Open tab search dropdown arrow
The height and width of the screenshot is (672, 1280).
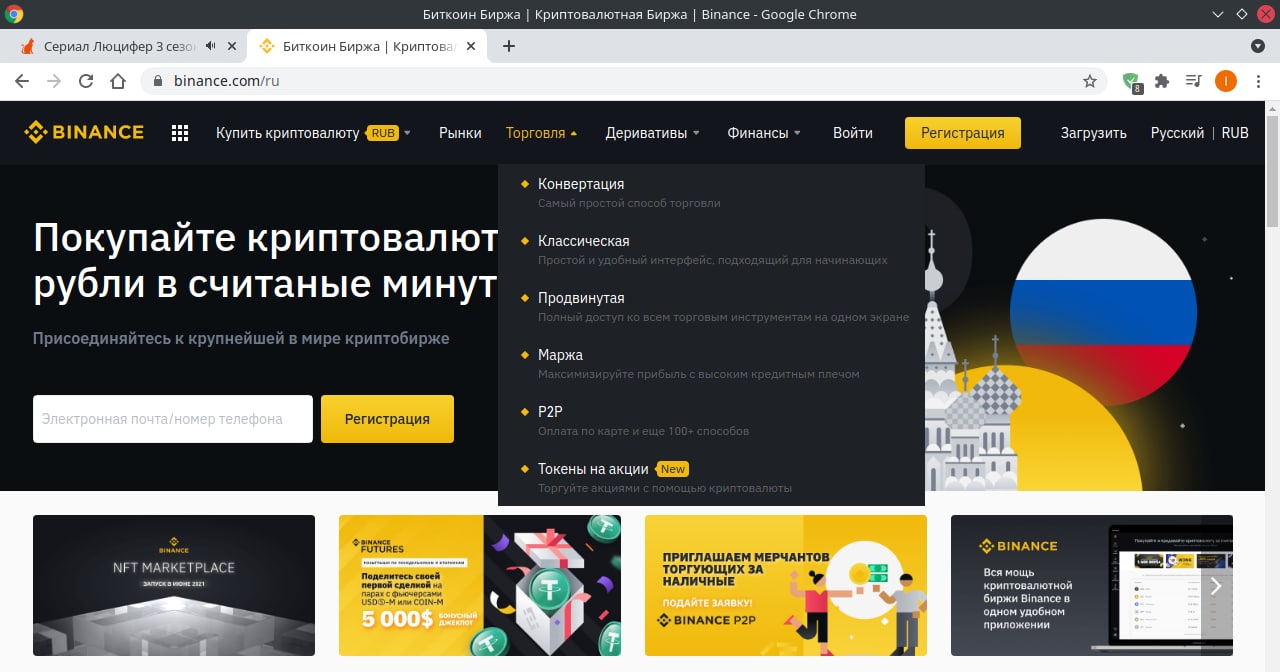coord(1258,46)
